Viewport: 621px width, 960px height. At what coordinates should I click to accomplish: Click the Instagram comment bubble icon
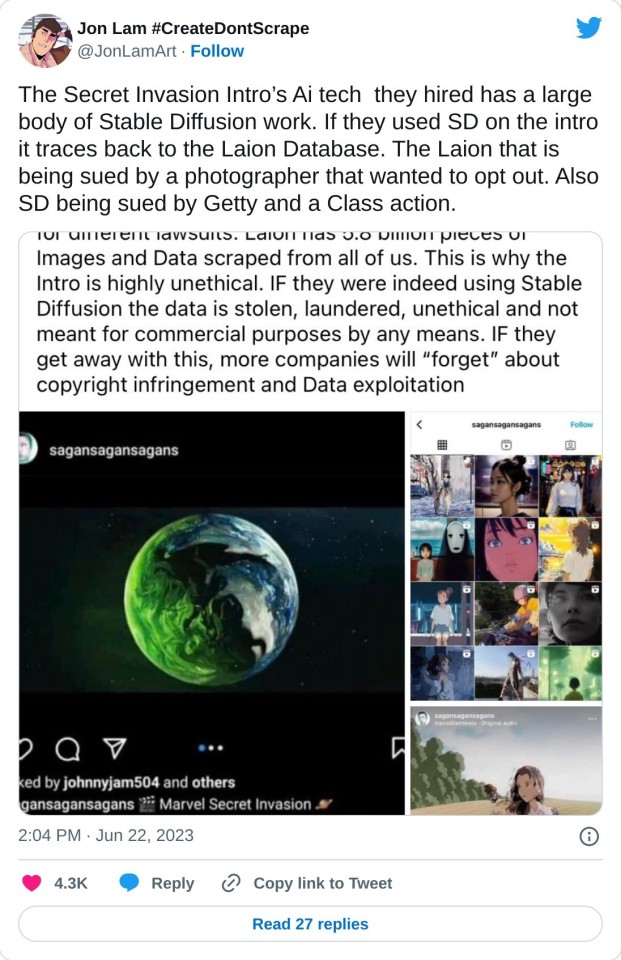click(x=67, y=748)
